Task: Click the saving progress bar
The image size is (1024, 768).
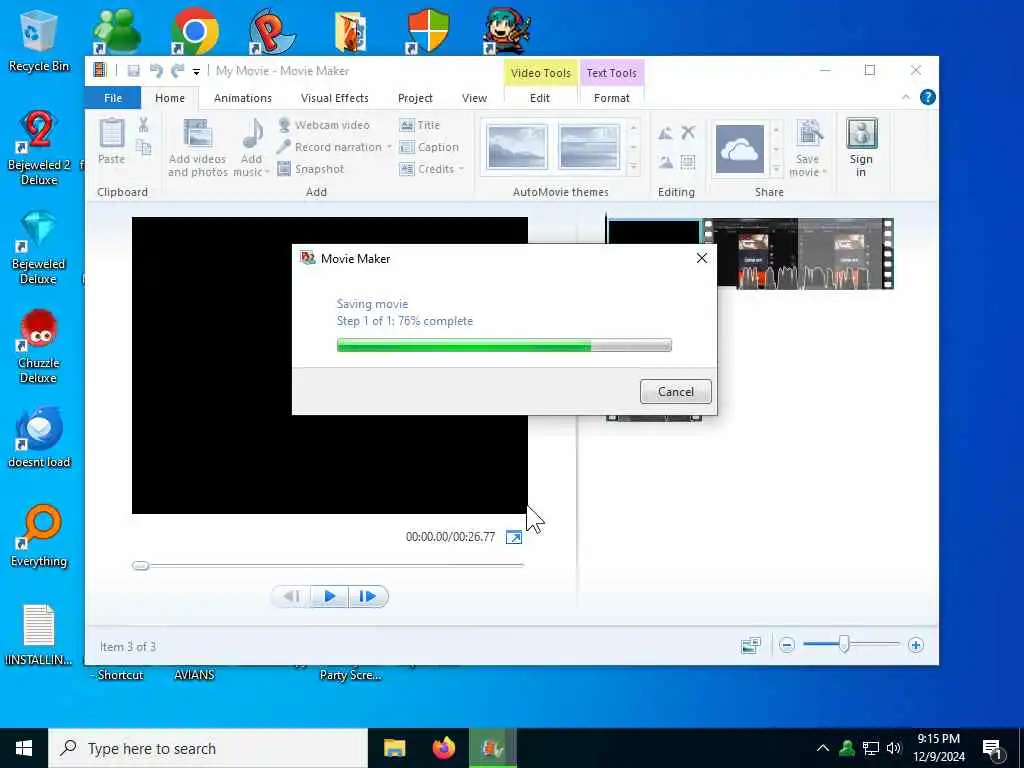Action: tap(504, 345)
